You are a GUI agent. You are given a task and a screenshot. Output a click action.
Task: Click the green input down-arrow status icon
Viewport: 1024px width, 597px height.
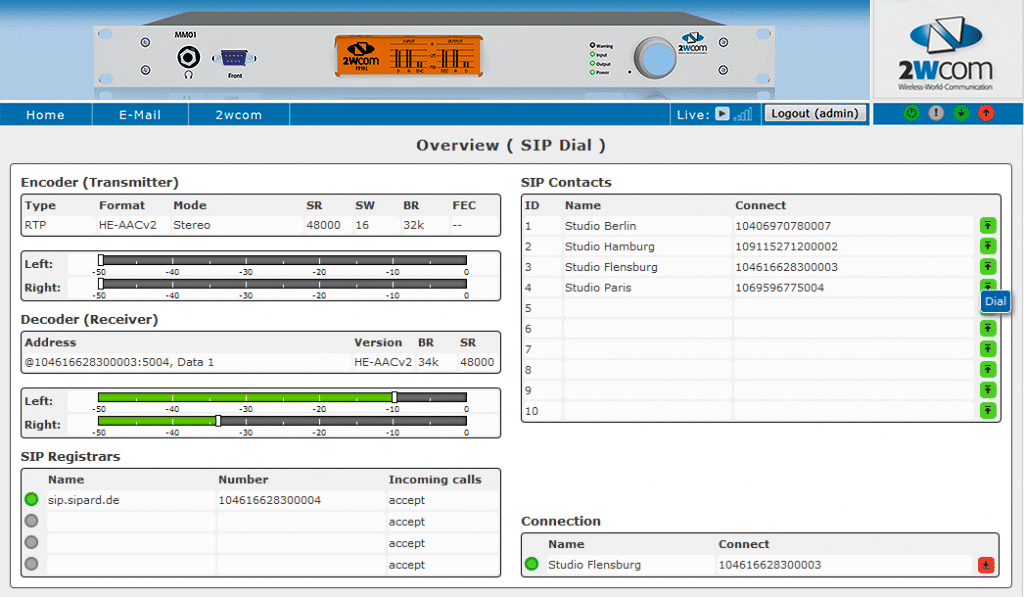tap(961, 114)
